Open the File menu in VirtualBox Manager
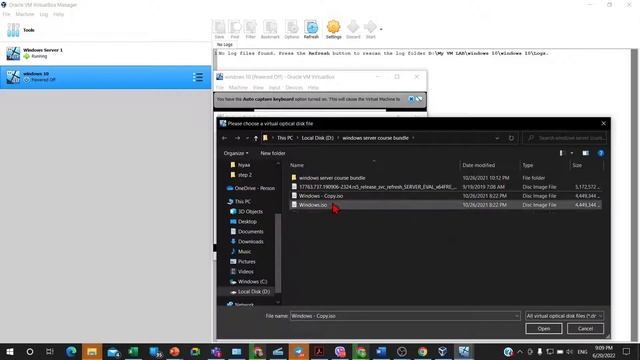 [x=7, y=14]
